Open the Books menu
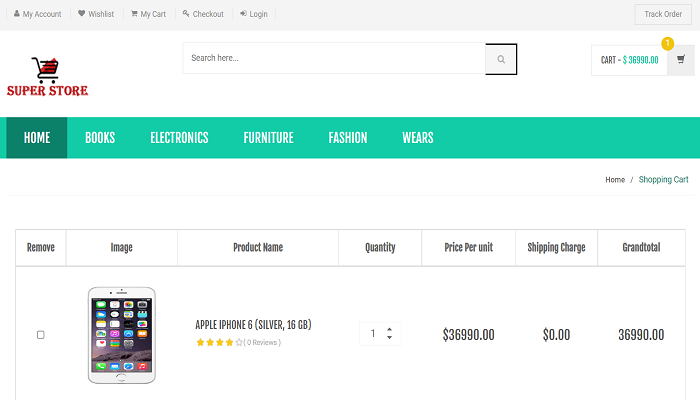This screenshot has height=400, width=700. tap(100, 138)
